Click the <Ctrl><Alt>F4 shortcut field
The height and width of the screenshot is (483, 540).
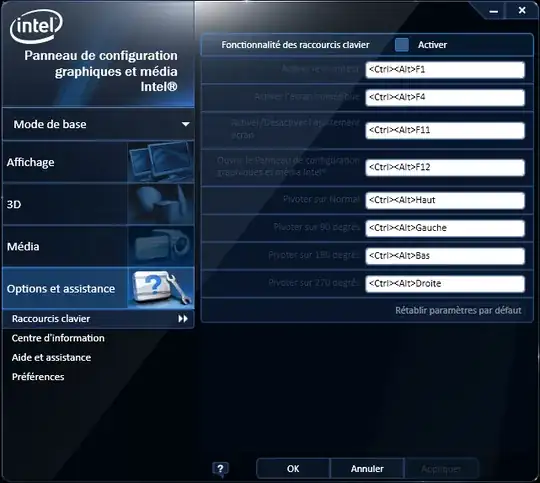[x=445, y=97]
